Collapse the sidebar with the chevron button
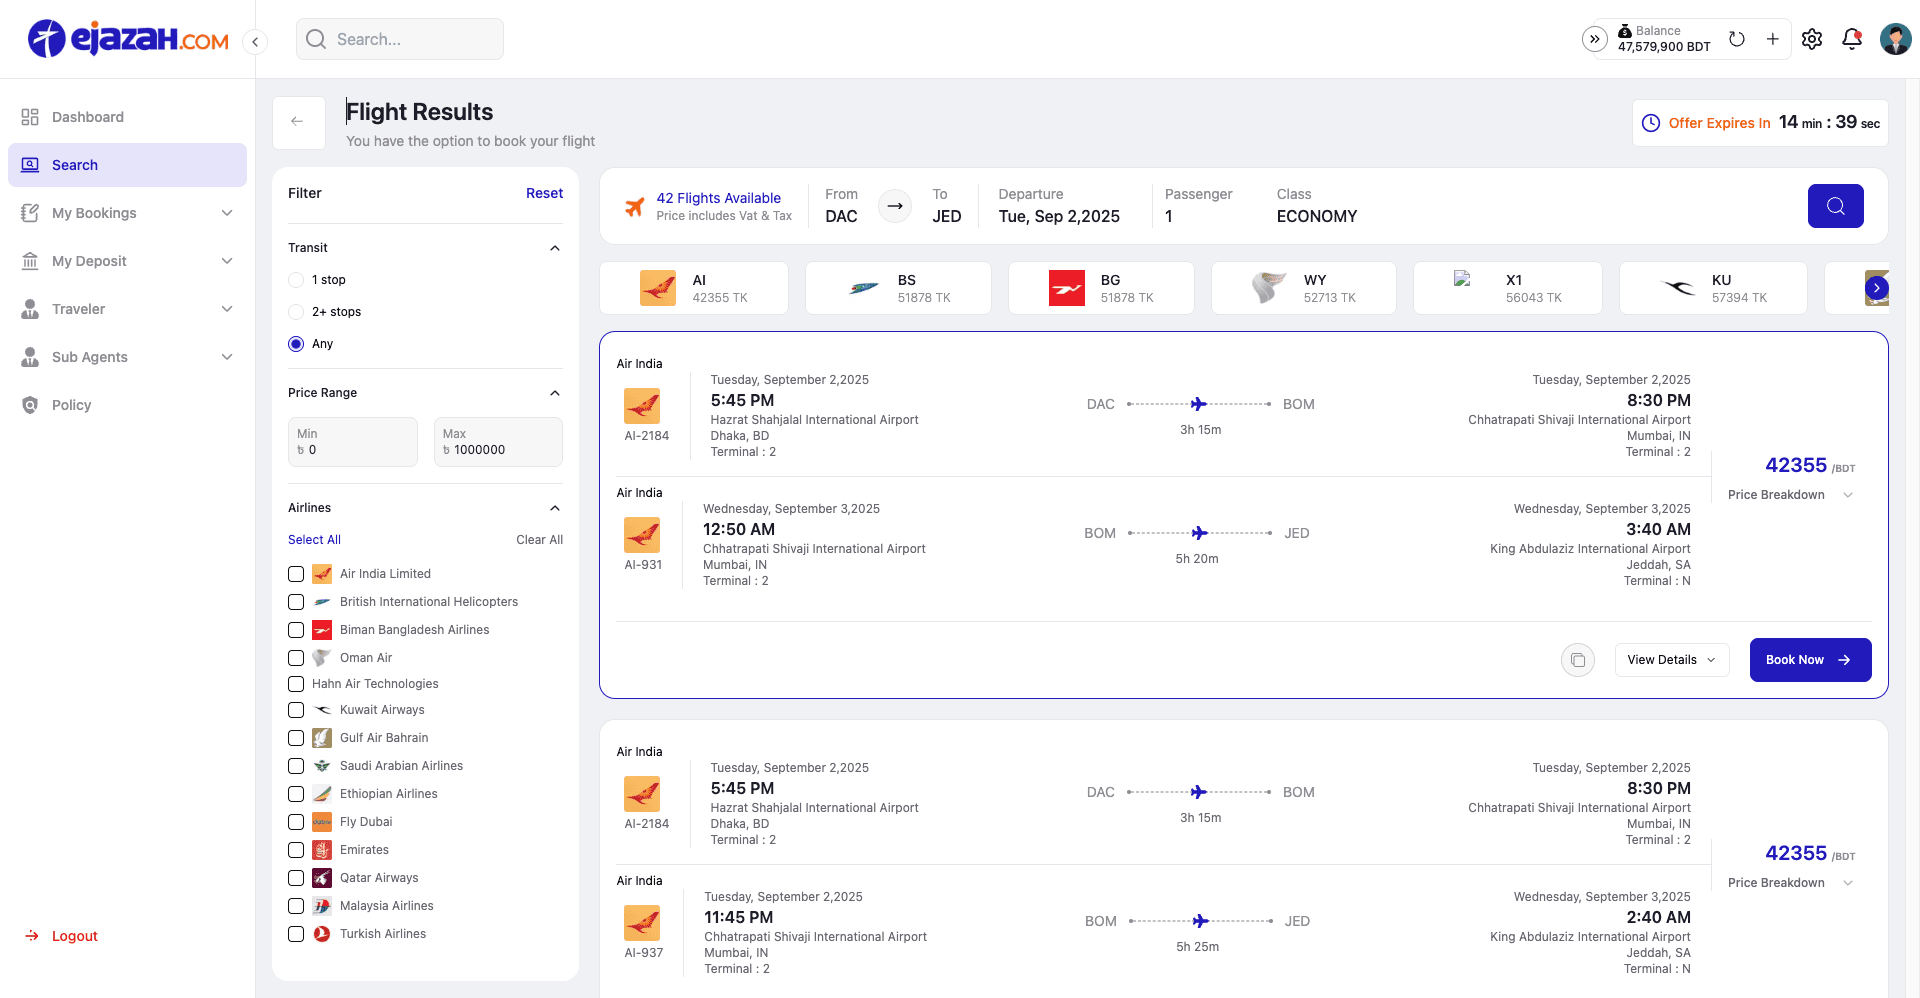The width and height of the screenshot is (1920, 998). (x=255, y=41)
